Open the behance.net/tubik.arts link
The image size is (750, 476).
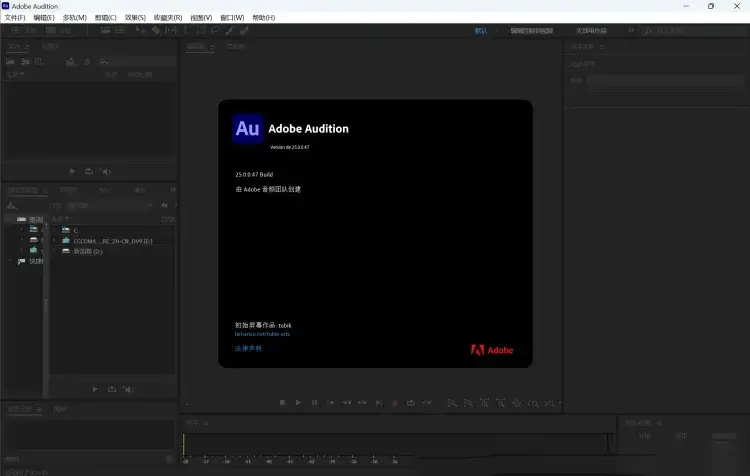(x=262, y=333)
